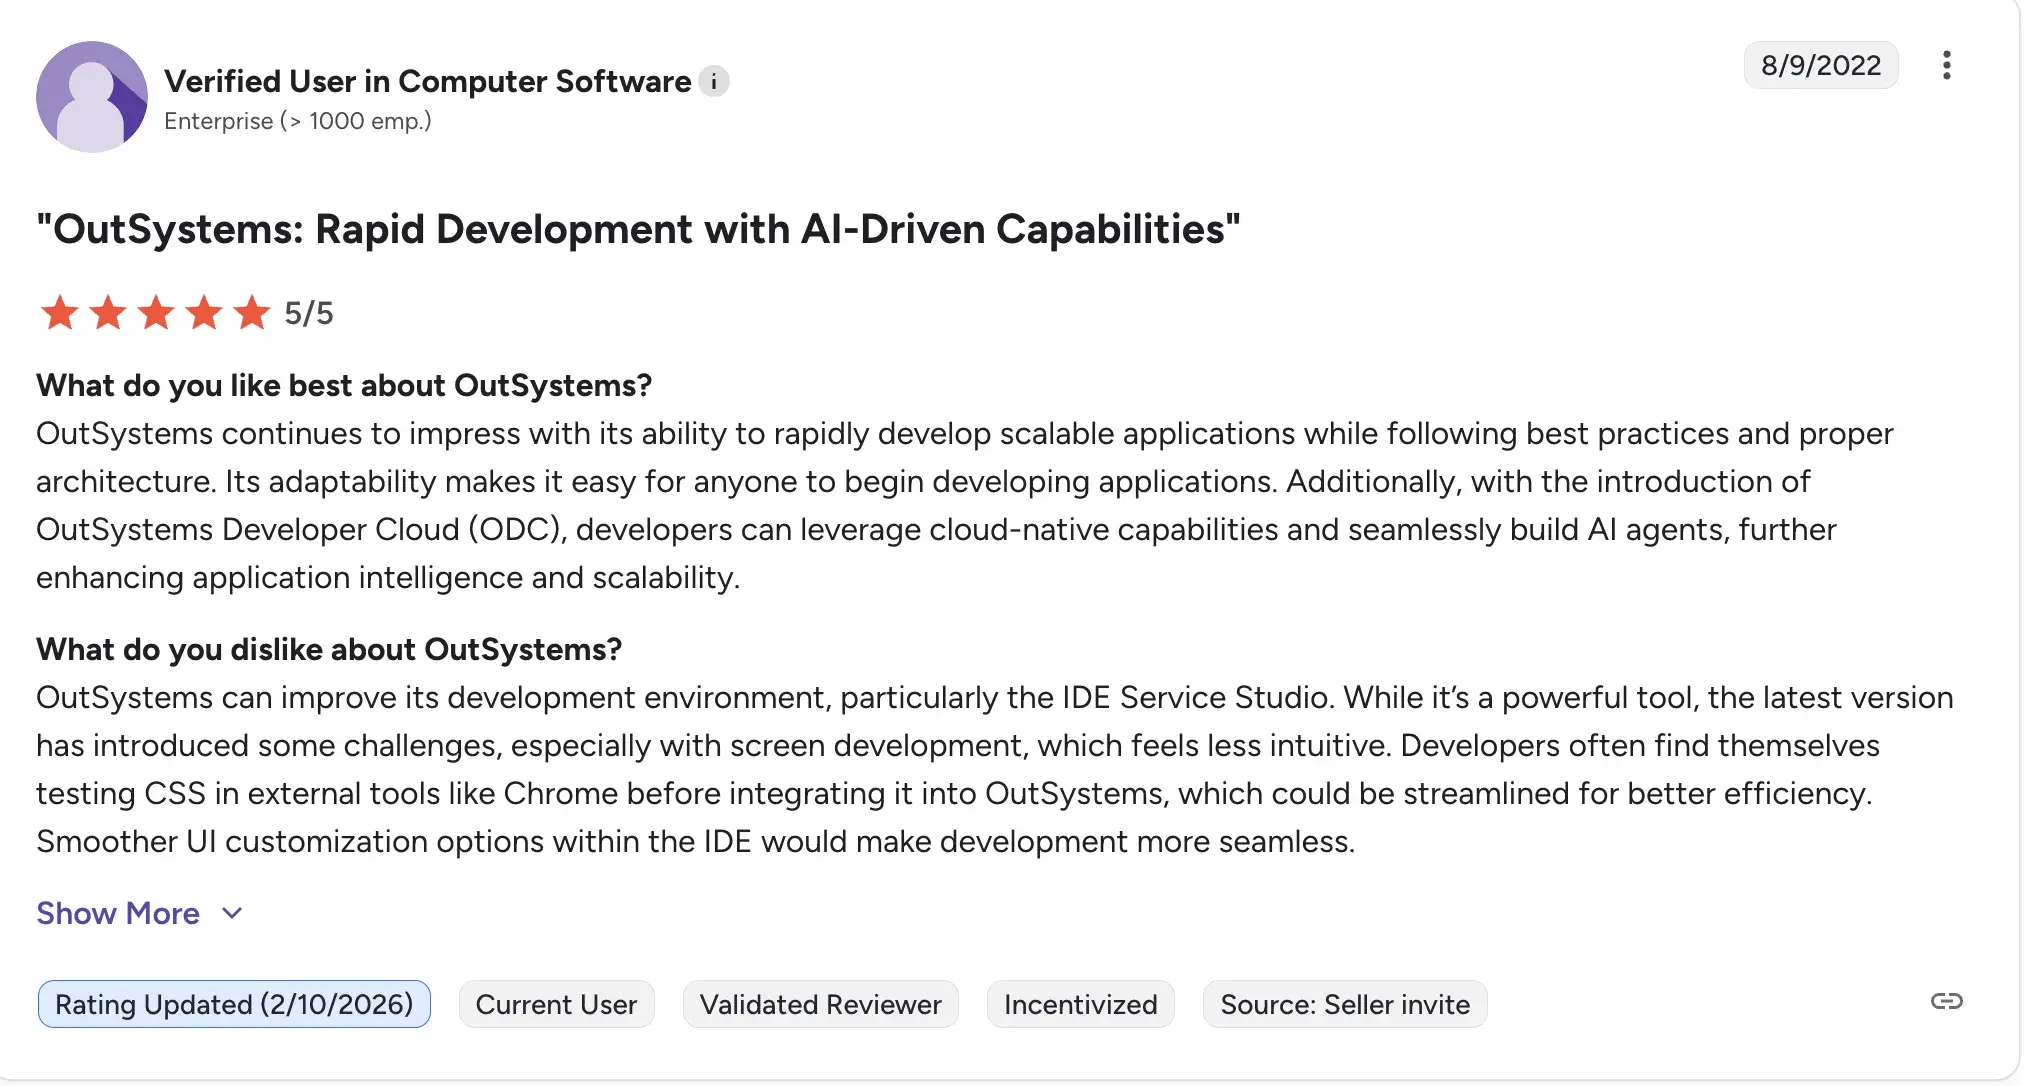Image resolution: width=2032 pixels, height=1086 pixels.
Task: Toggle the Validated Reviewer badge
Action: point(820,1004)
